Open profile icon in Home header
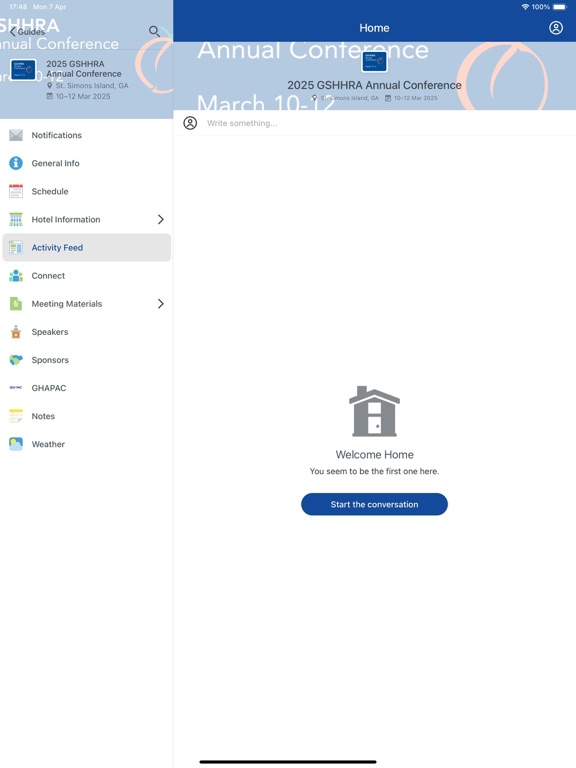This screenshot has height=768, width=576. pyautogui.click(x=556, y=28)
